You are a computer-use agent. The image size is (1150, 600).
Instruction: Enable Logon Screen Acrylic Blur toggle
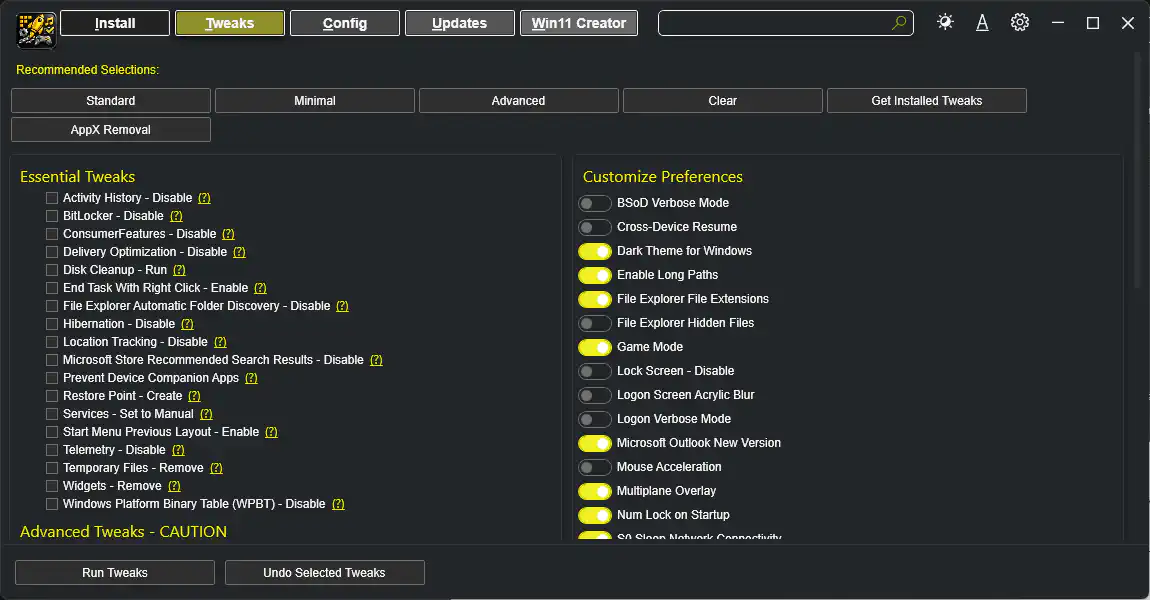tap(595, 395)
